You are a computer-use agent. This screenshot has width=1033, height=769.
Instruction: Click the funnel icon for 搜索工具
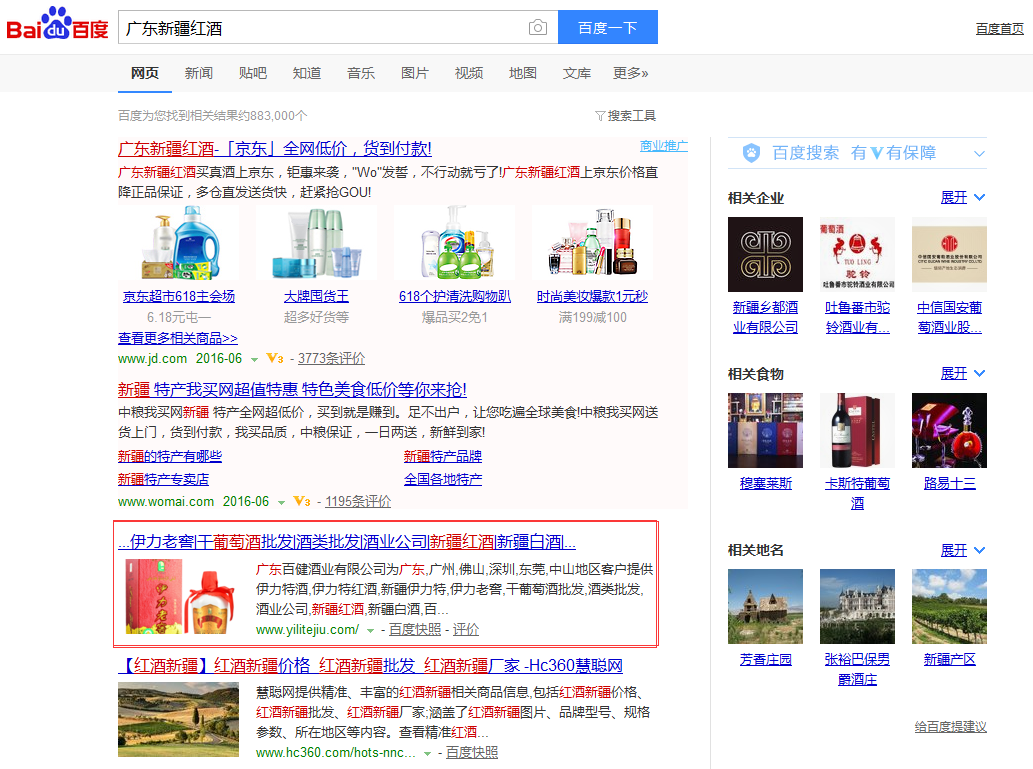pos(600,116)
